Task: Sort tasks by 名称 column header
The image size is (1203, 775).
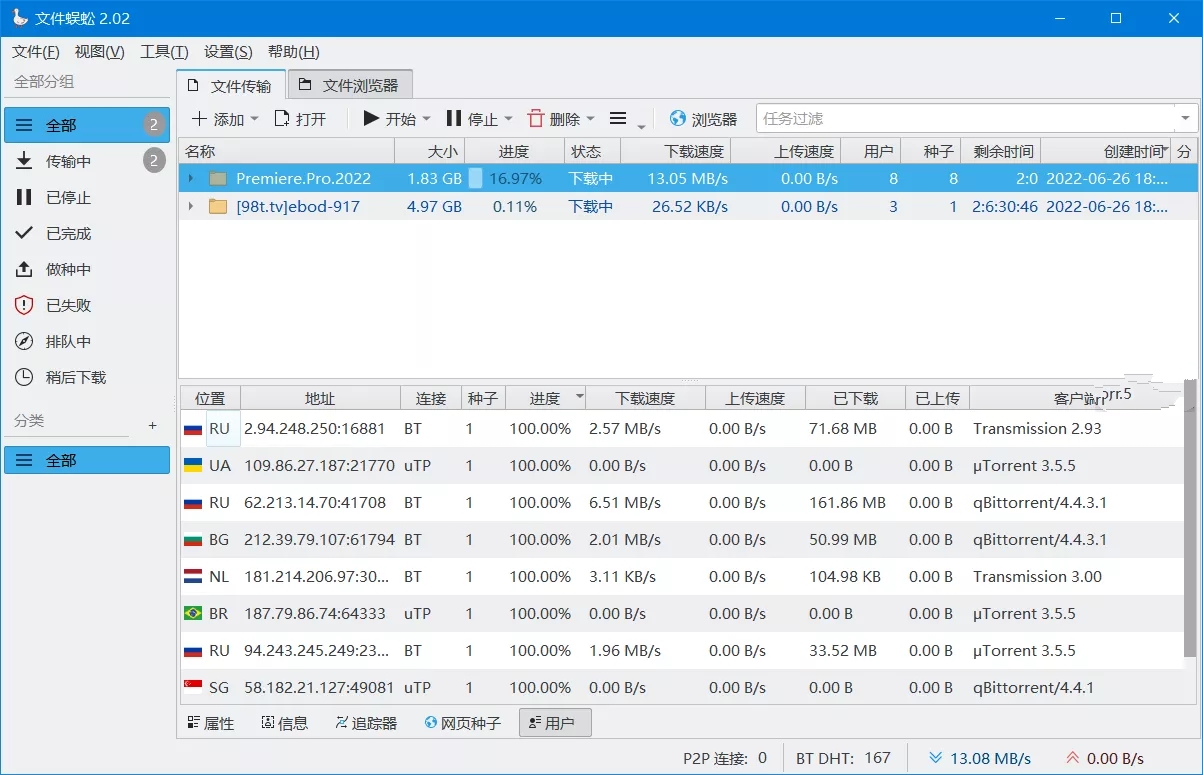Action: pos(287,151)
